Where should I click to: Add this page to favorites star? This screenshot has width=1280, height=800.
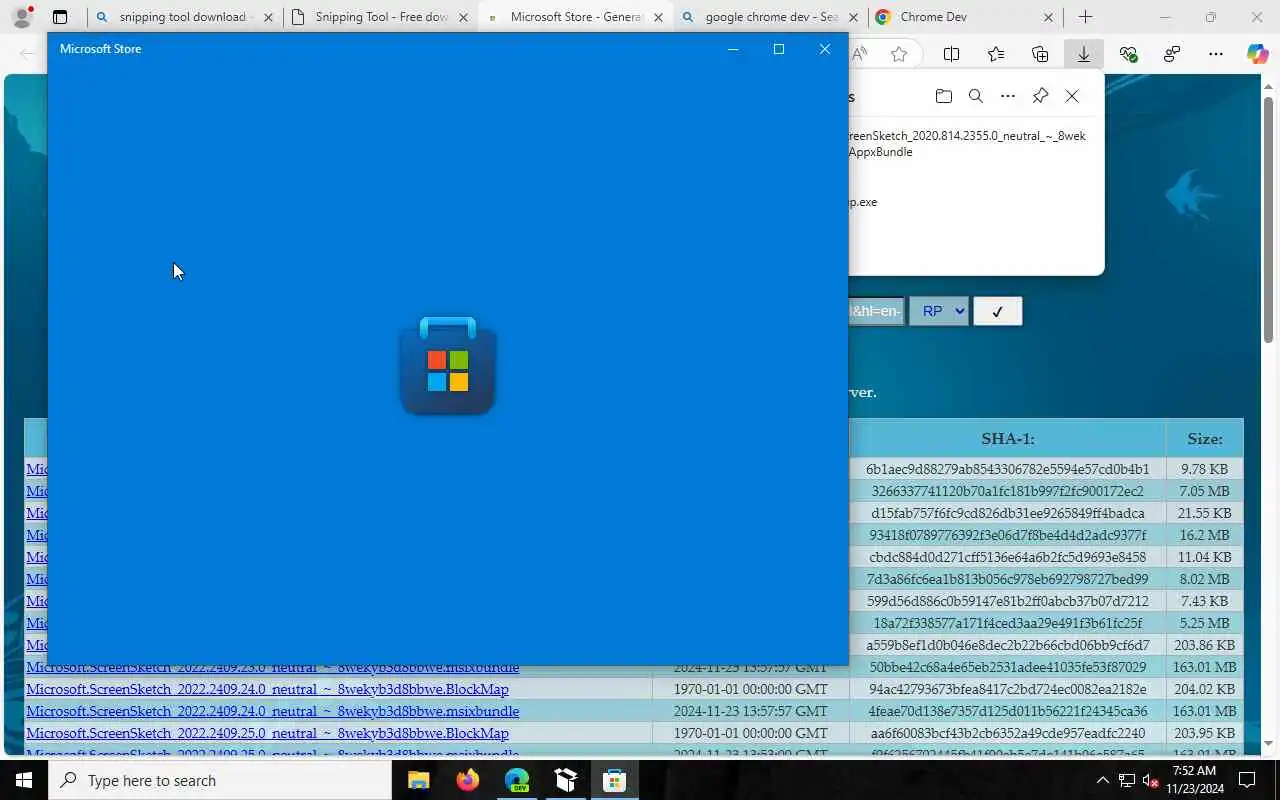pos(899,54)
